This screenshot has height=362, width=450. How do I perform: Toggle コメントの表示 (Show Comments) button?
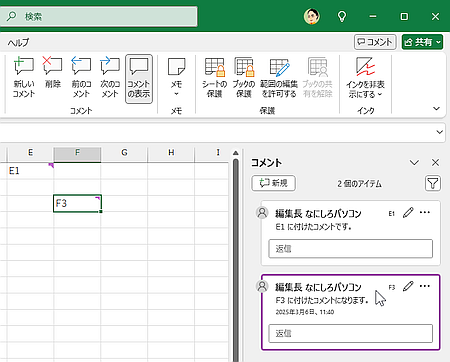click(x=139, y=79)
